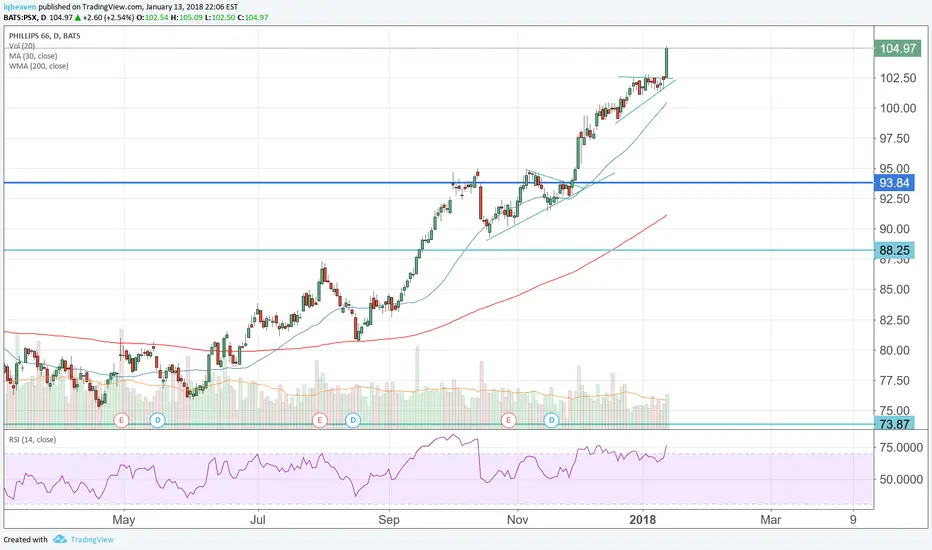
Task: Click the Vol (20) indicator label
Action: [22, 46]
